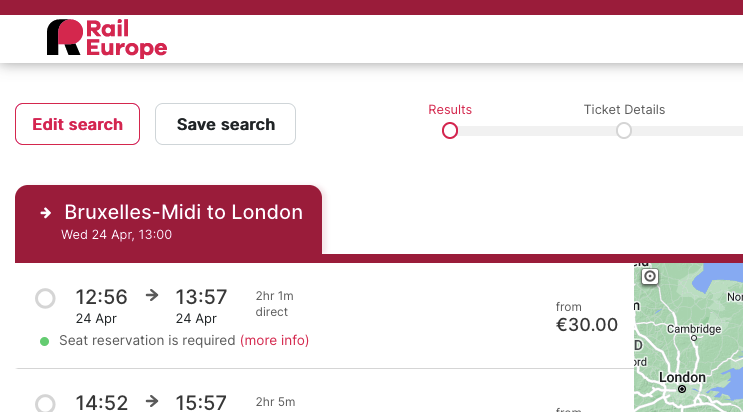
Task: Click the map recenter location icon
Action: point(650,276)
